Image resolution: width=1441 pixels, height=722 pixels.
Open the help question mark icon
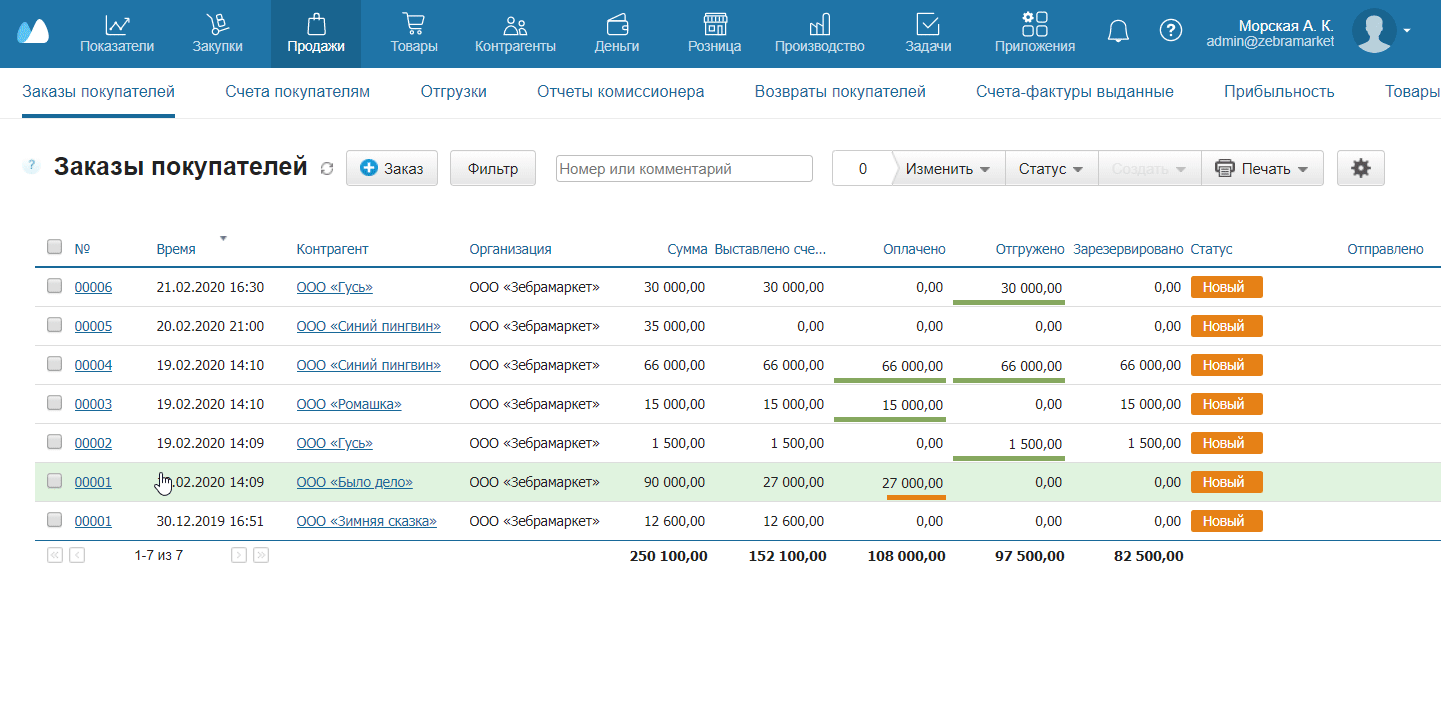(1170, 31)
